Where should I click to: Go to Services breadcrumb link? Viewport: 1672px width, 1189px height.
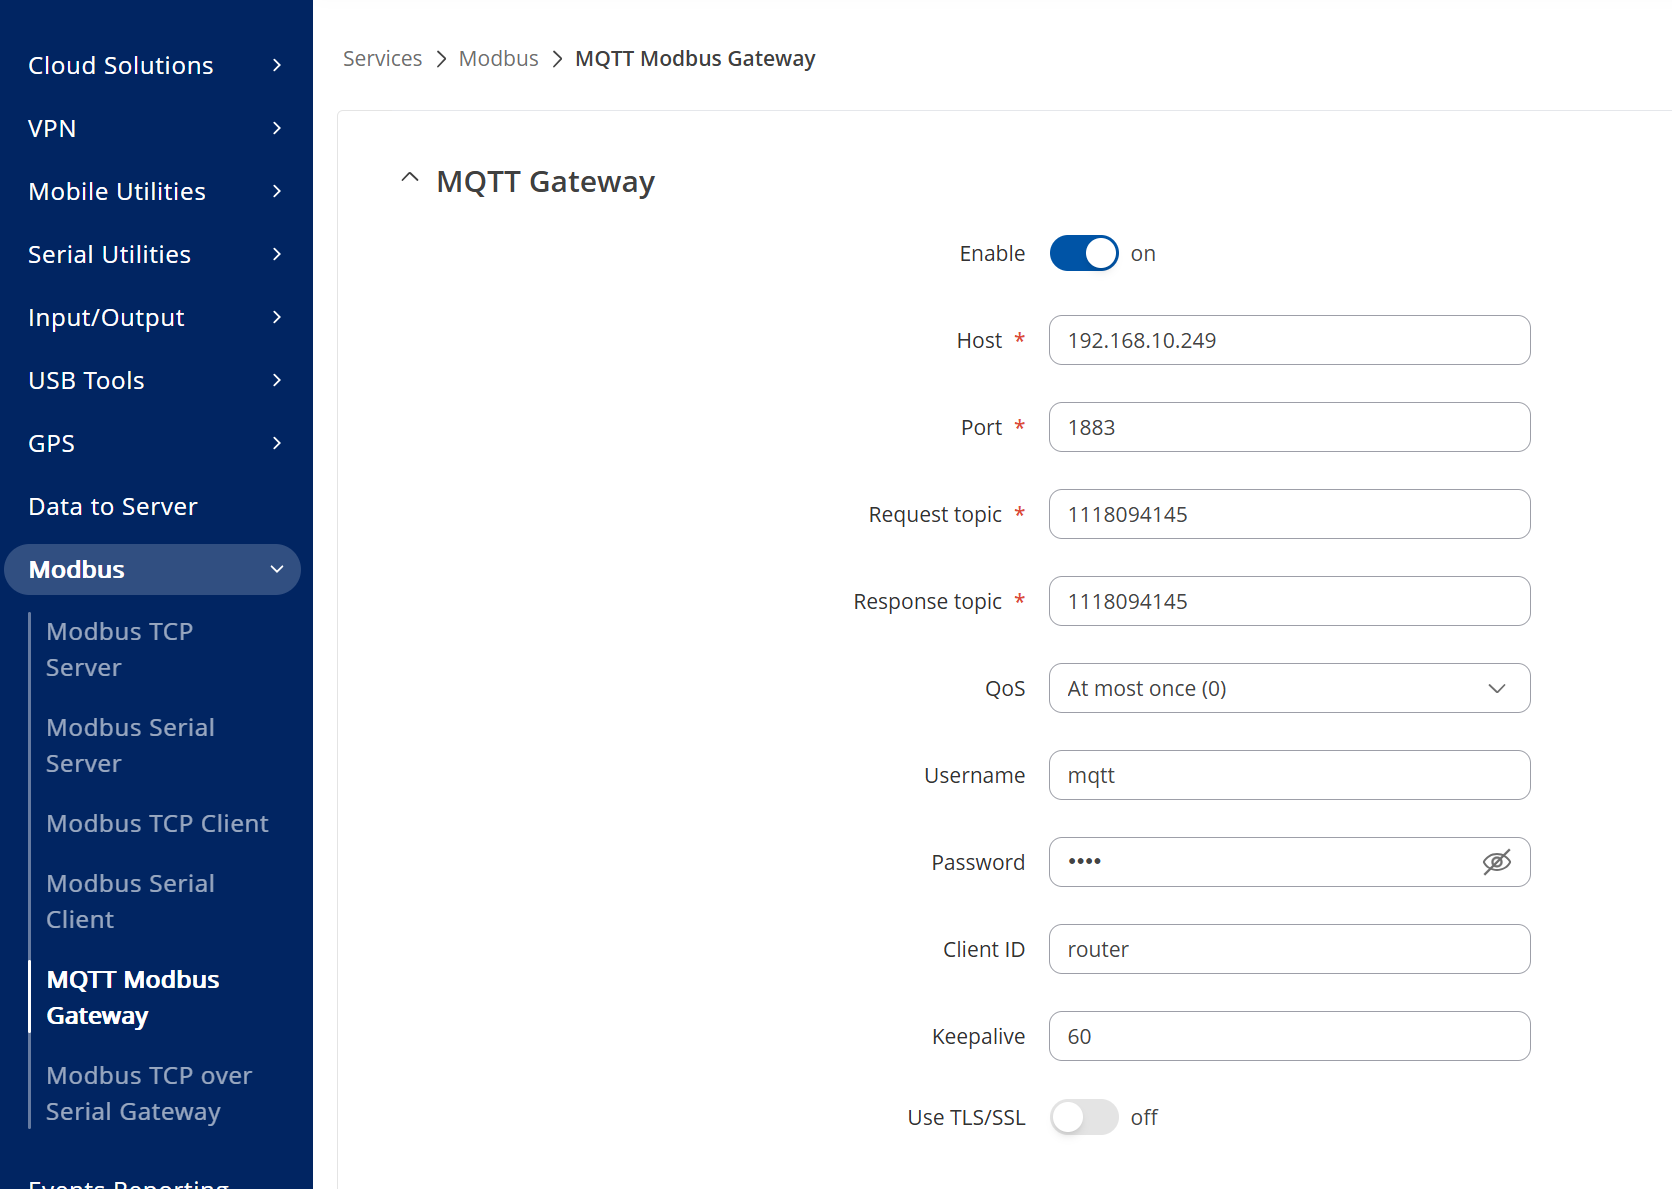tap(382, 59)
